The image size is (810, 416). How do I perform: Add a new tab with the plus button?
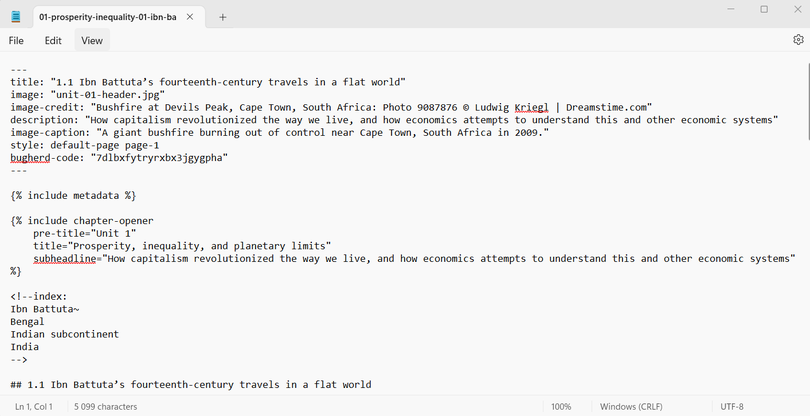tap(222, 17)
